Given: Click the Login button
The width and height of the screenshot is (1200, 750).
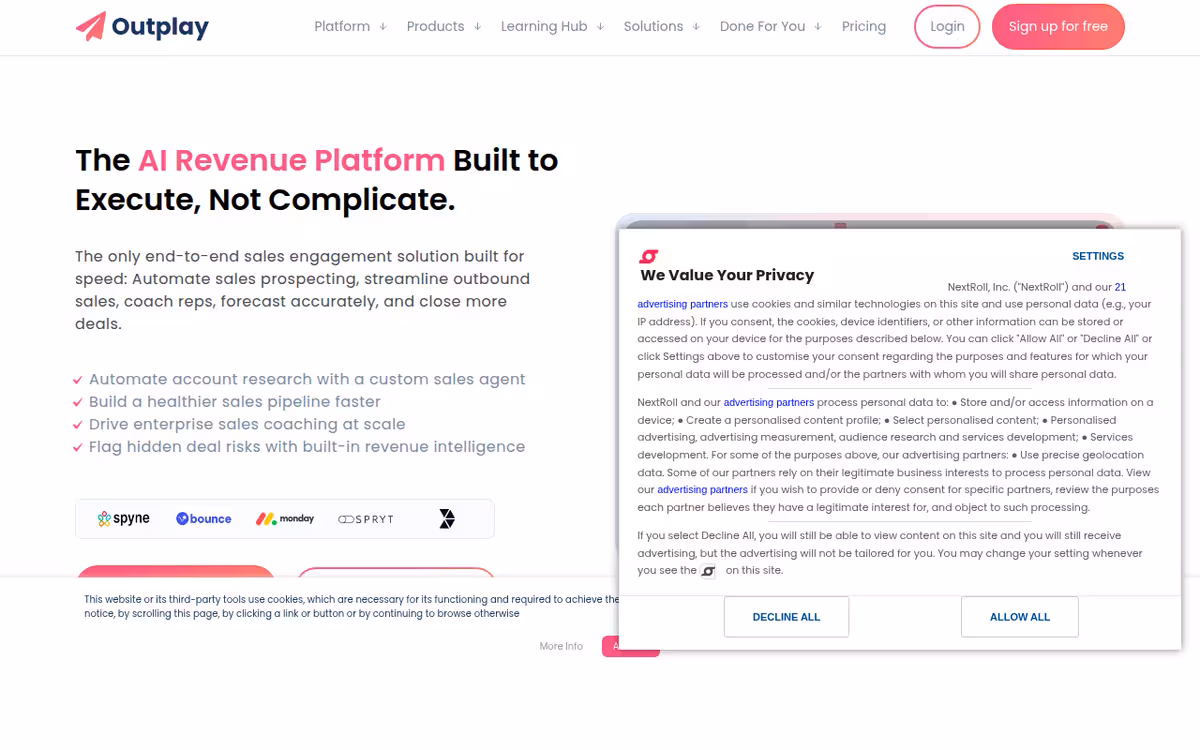Looking at the screenshot, I should pos(947,26).
